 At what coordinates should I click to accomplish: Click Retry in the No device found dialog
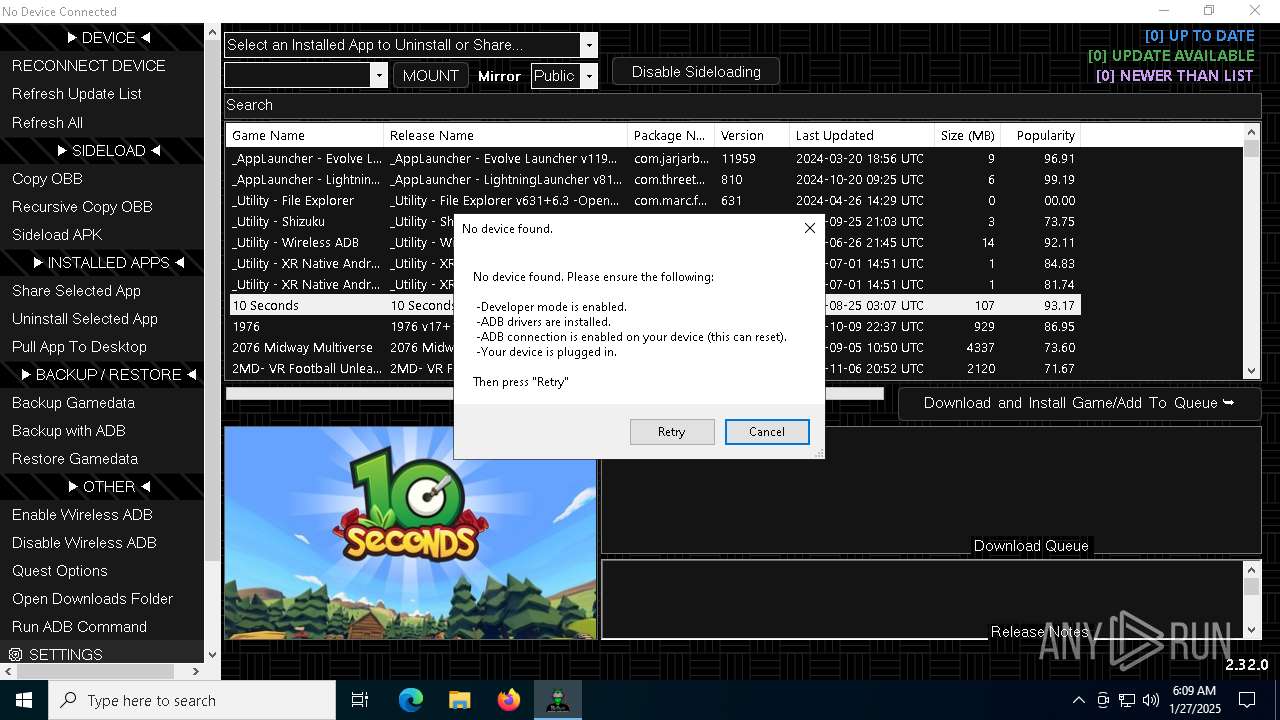[x=672, y=432]
